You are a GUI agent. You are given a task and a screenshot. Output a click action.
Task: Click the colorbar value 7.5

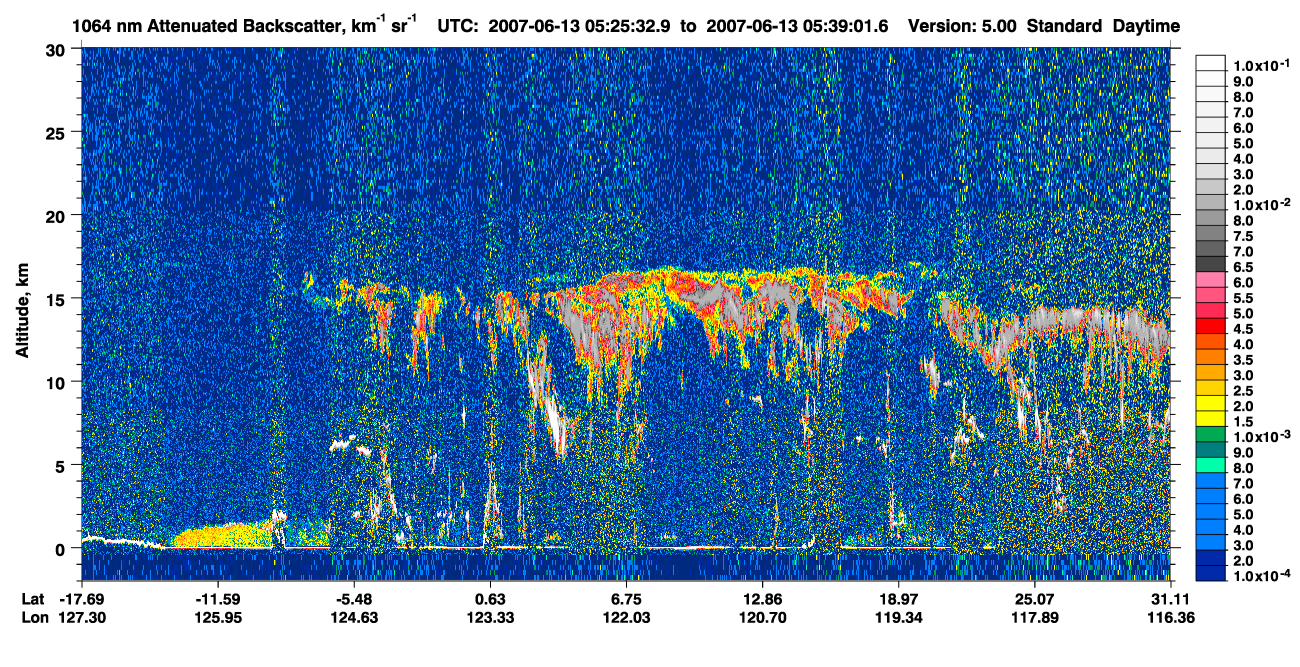1244,238
